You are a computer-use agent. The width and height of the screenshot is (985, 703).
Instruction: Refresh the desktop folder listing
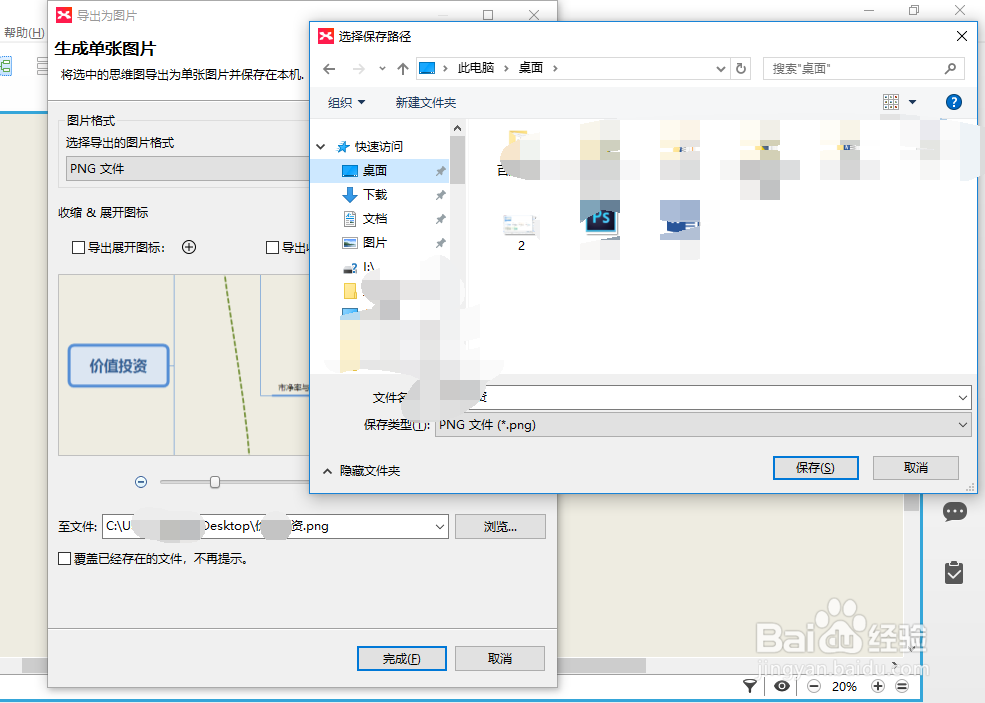741,68
